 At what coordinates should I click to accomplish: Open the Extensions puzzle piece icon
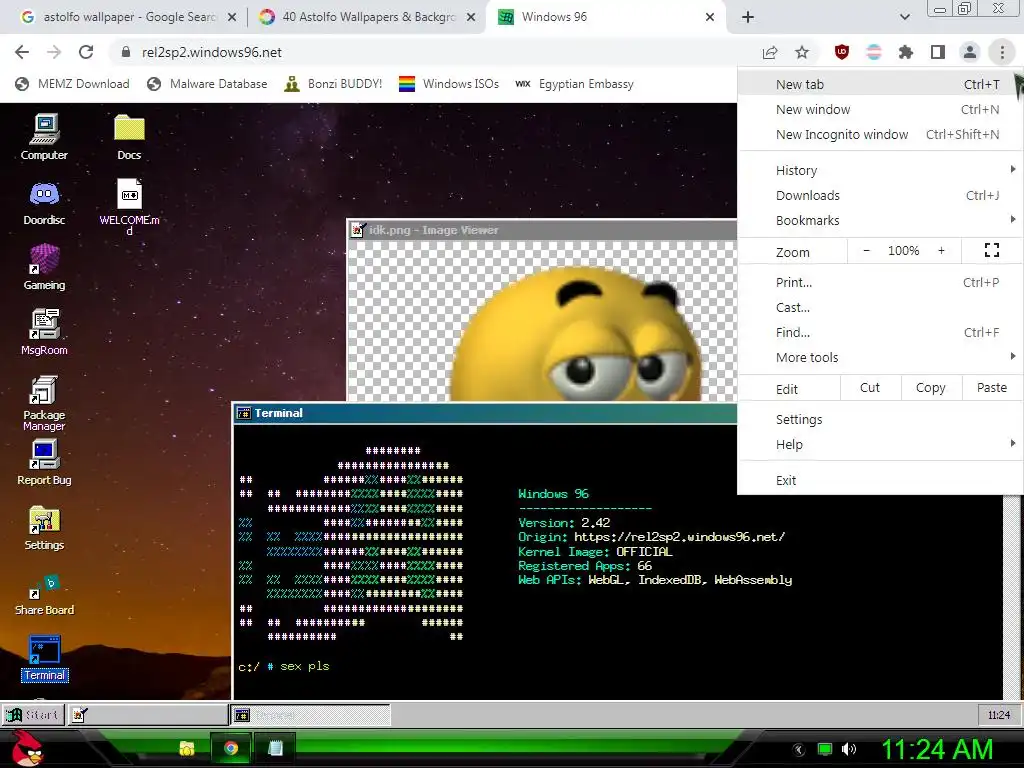pos(906,52)
